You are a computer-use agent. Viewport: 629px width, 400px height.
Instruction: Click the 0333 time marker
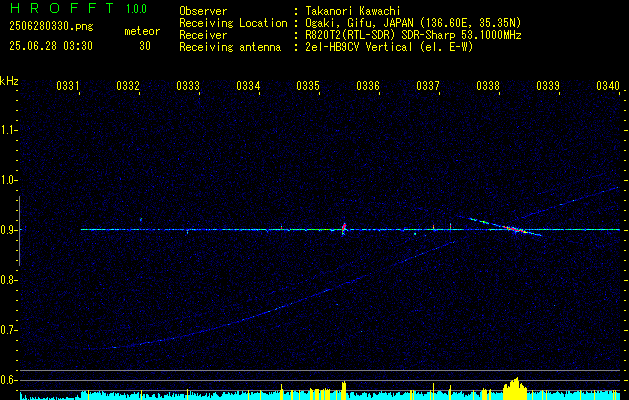(188, 86)
